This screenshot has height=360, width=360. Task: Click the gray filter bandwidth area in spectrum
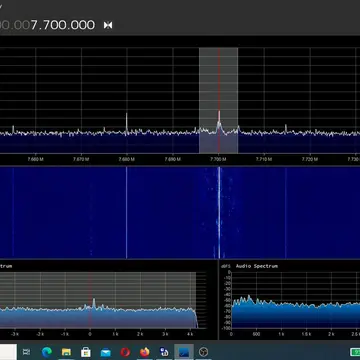(218, 100)
